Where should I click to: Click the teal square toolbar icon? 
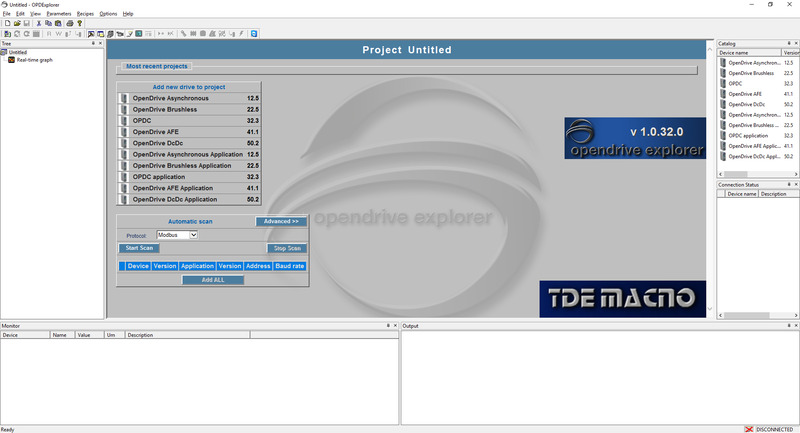click(138, 34)
